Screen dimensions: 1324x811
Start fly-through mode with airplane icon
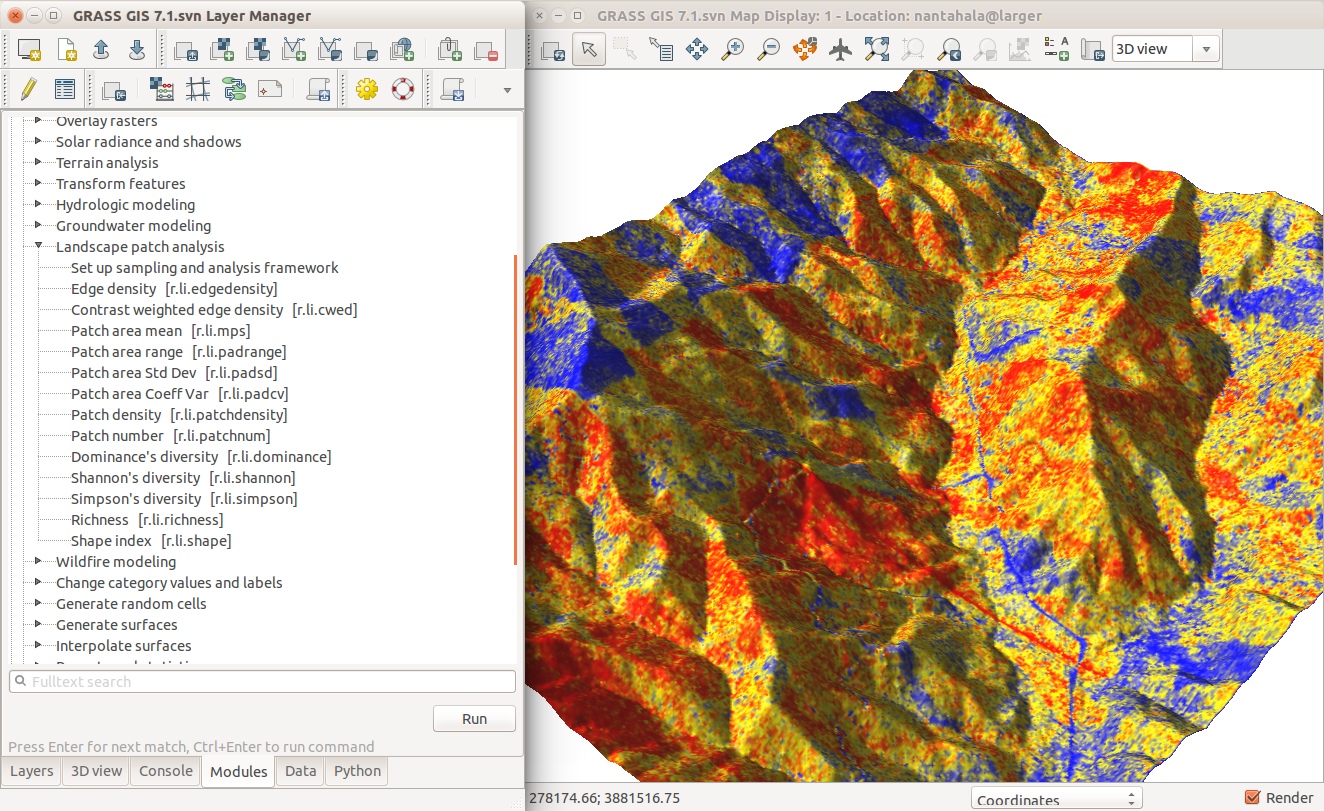tap(840, 49)
